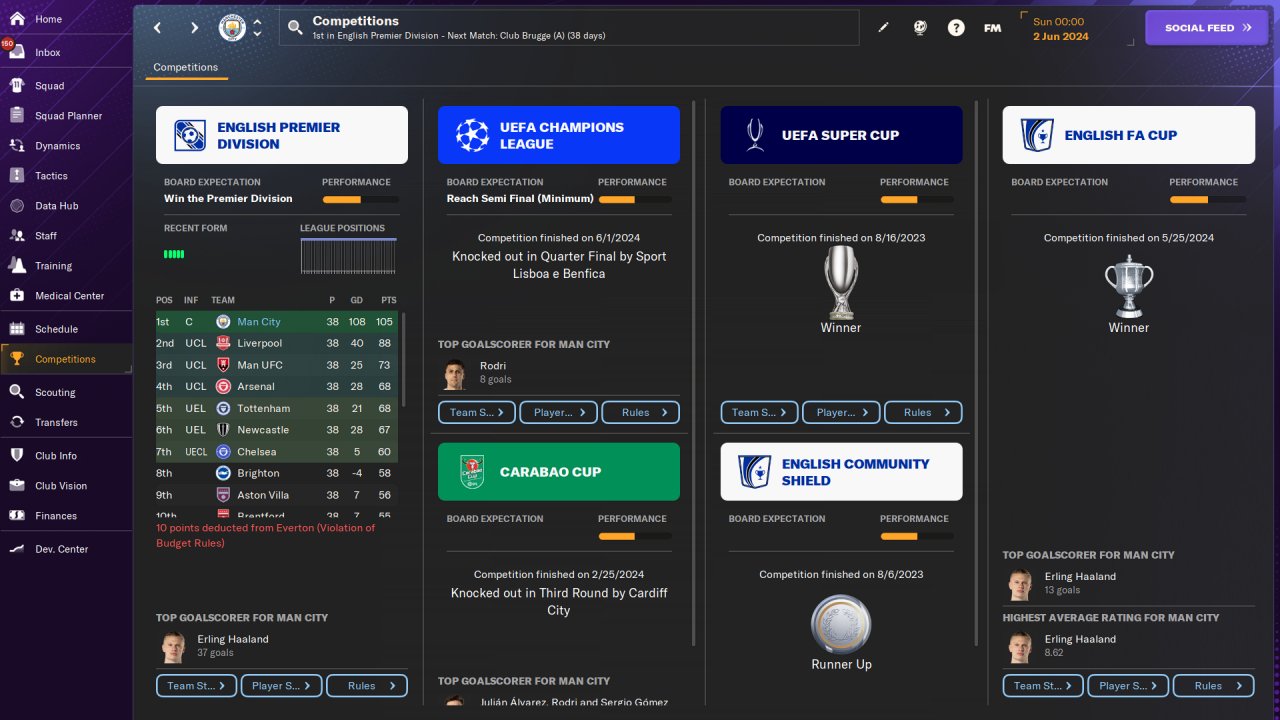
Task: Expand the club switcher up-down arrows
Action: (x=257, y=28)
